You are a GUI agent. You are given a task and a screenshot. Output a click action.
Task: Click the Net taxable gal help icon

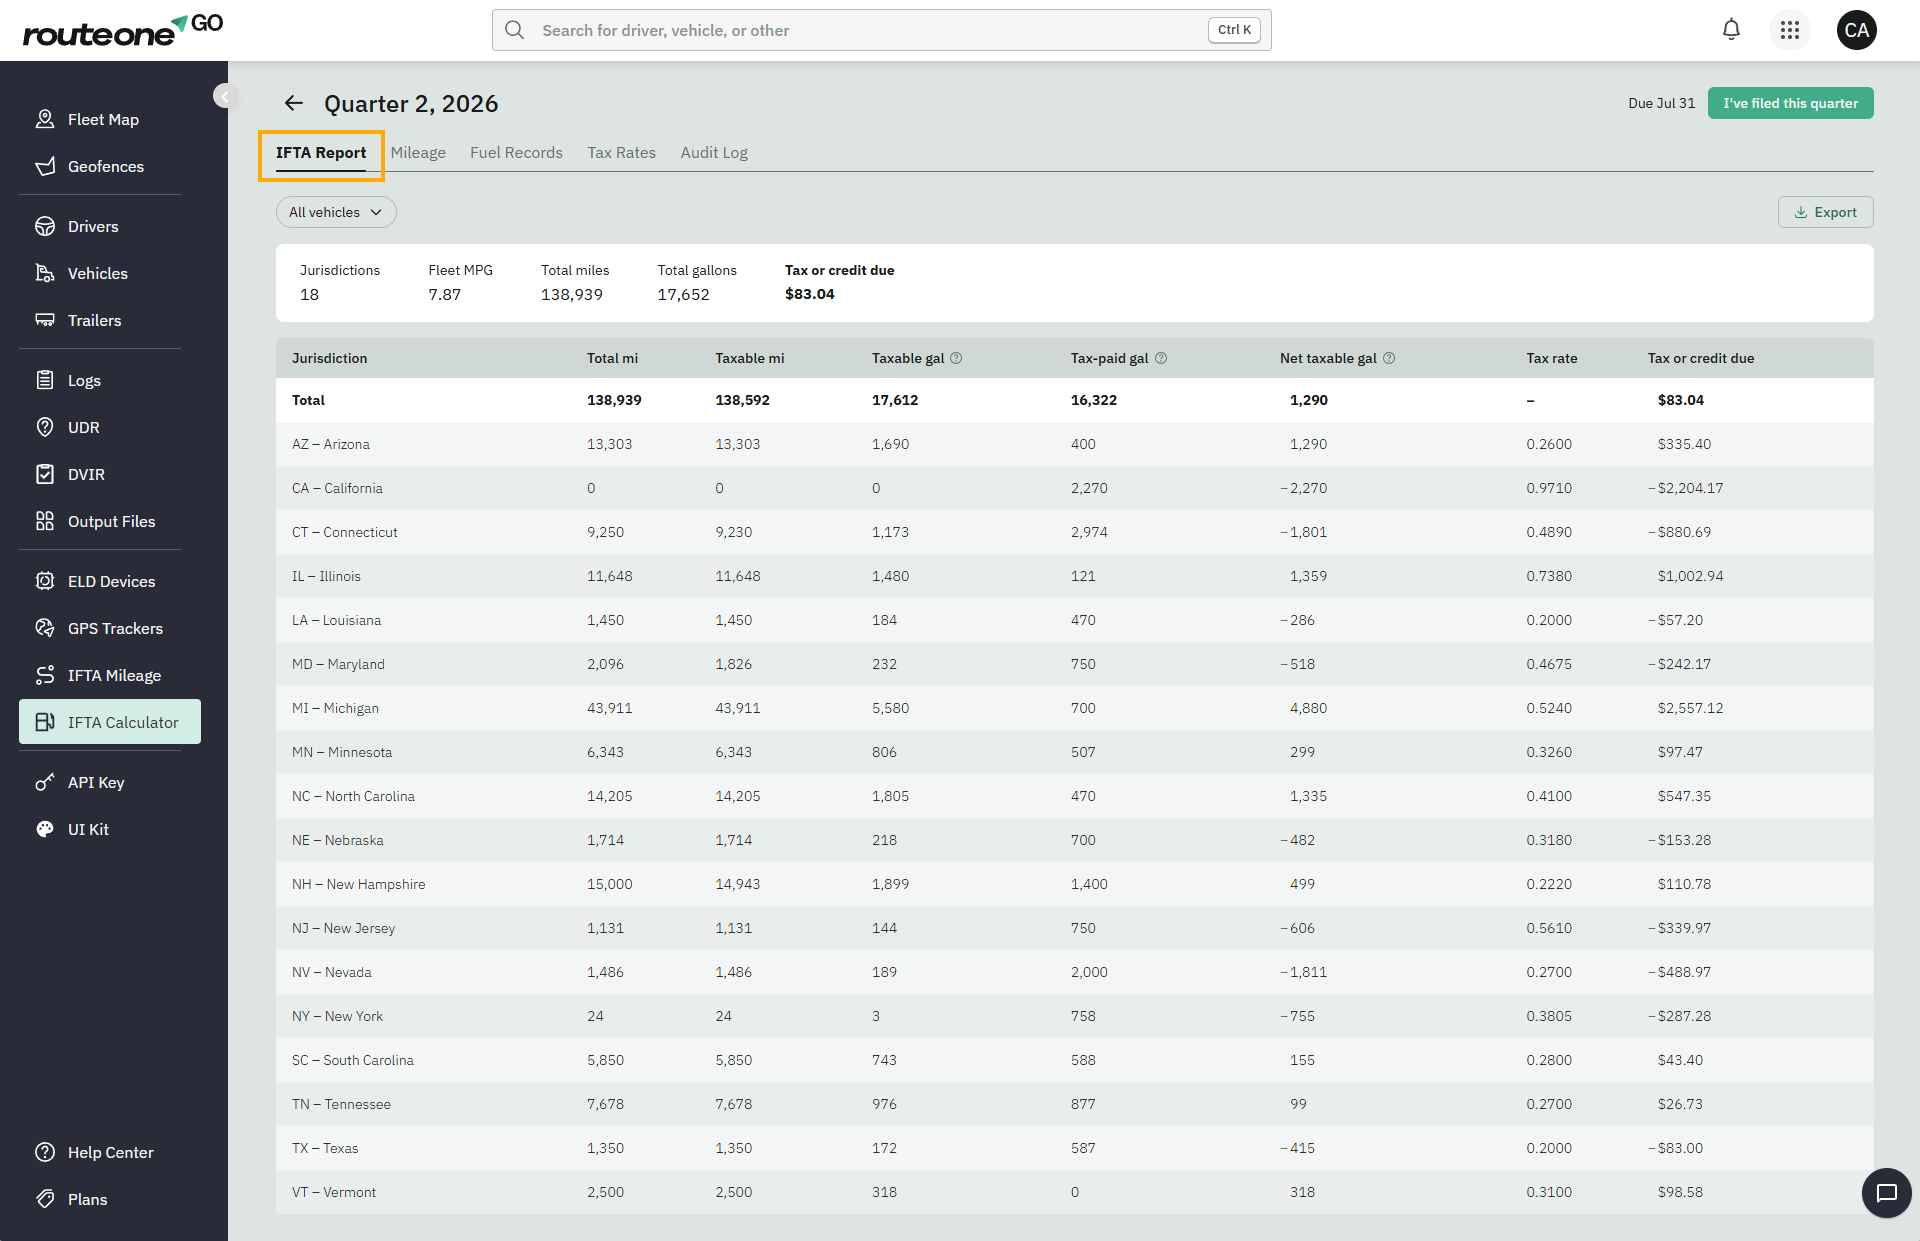pyautogui.click(x=1389, y=358)
